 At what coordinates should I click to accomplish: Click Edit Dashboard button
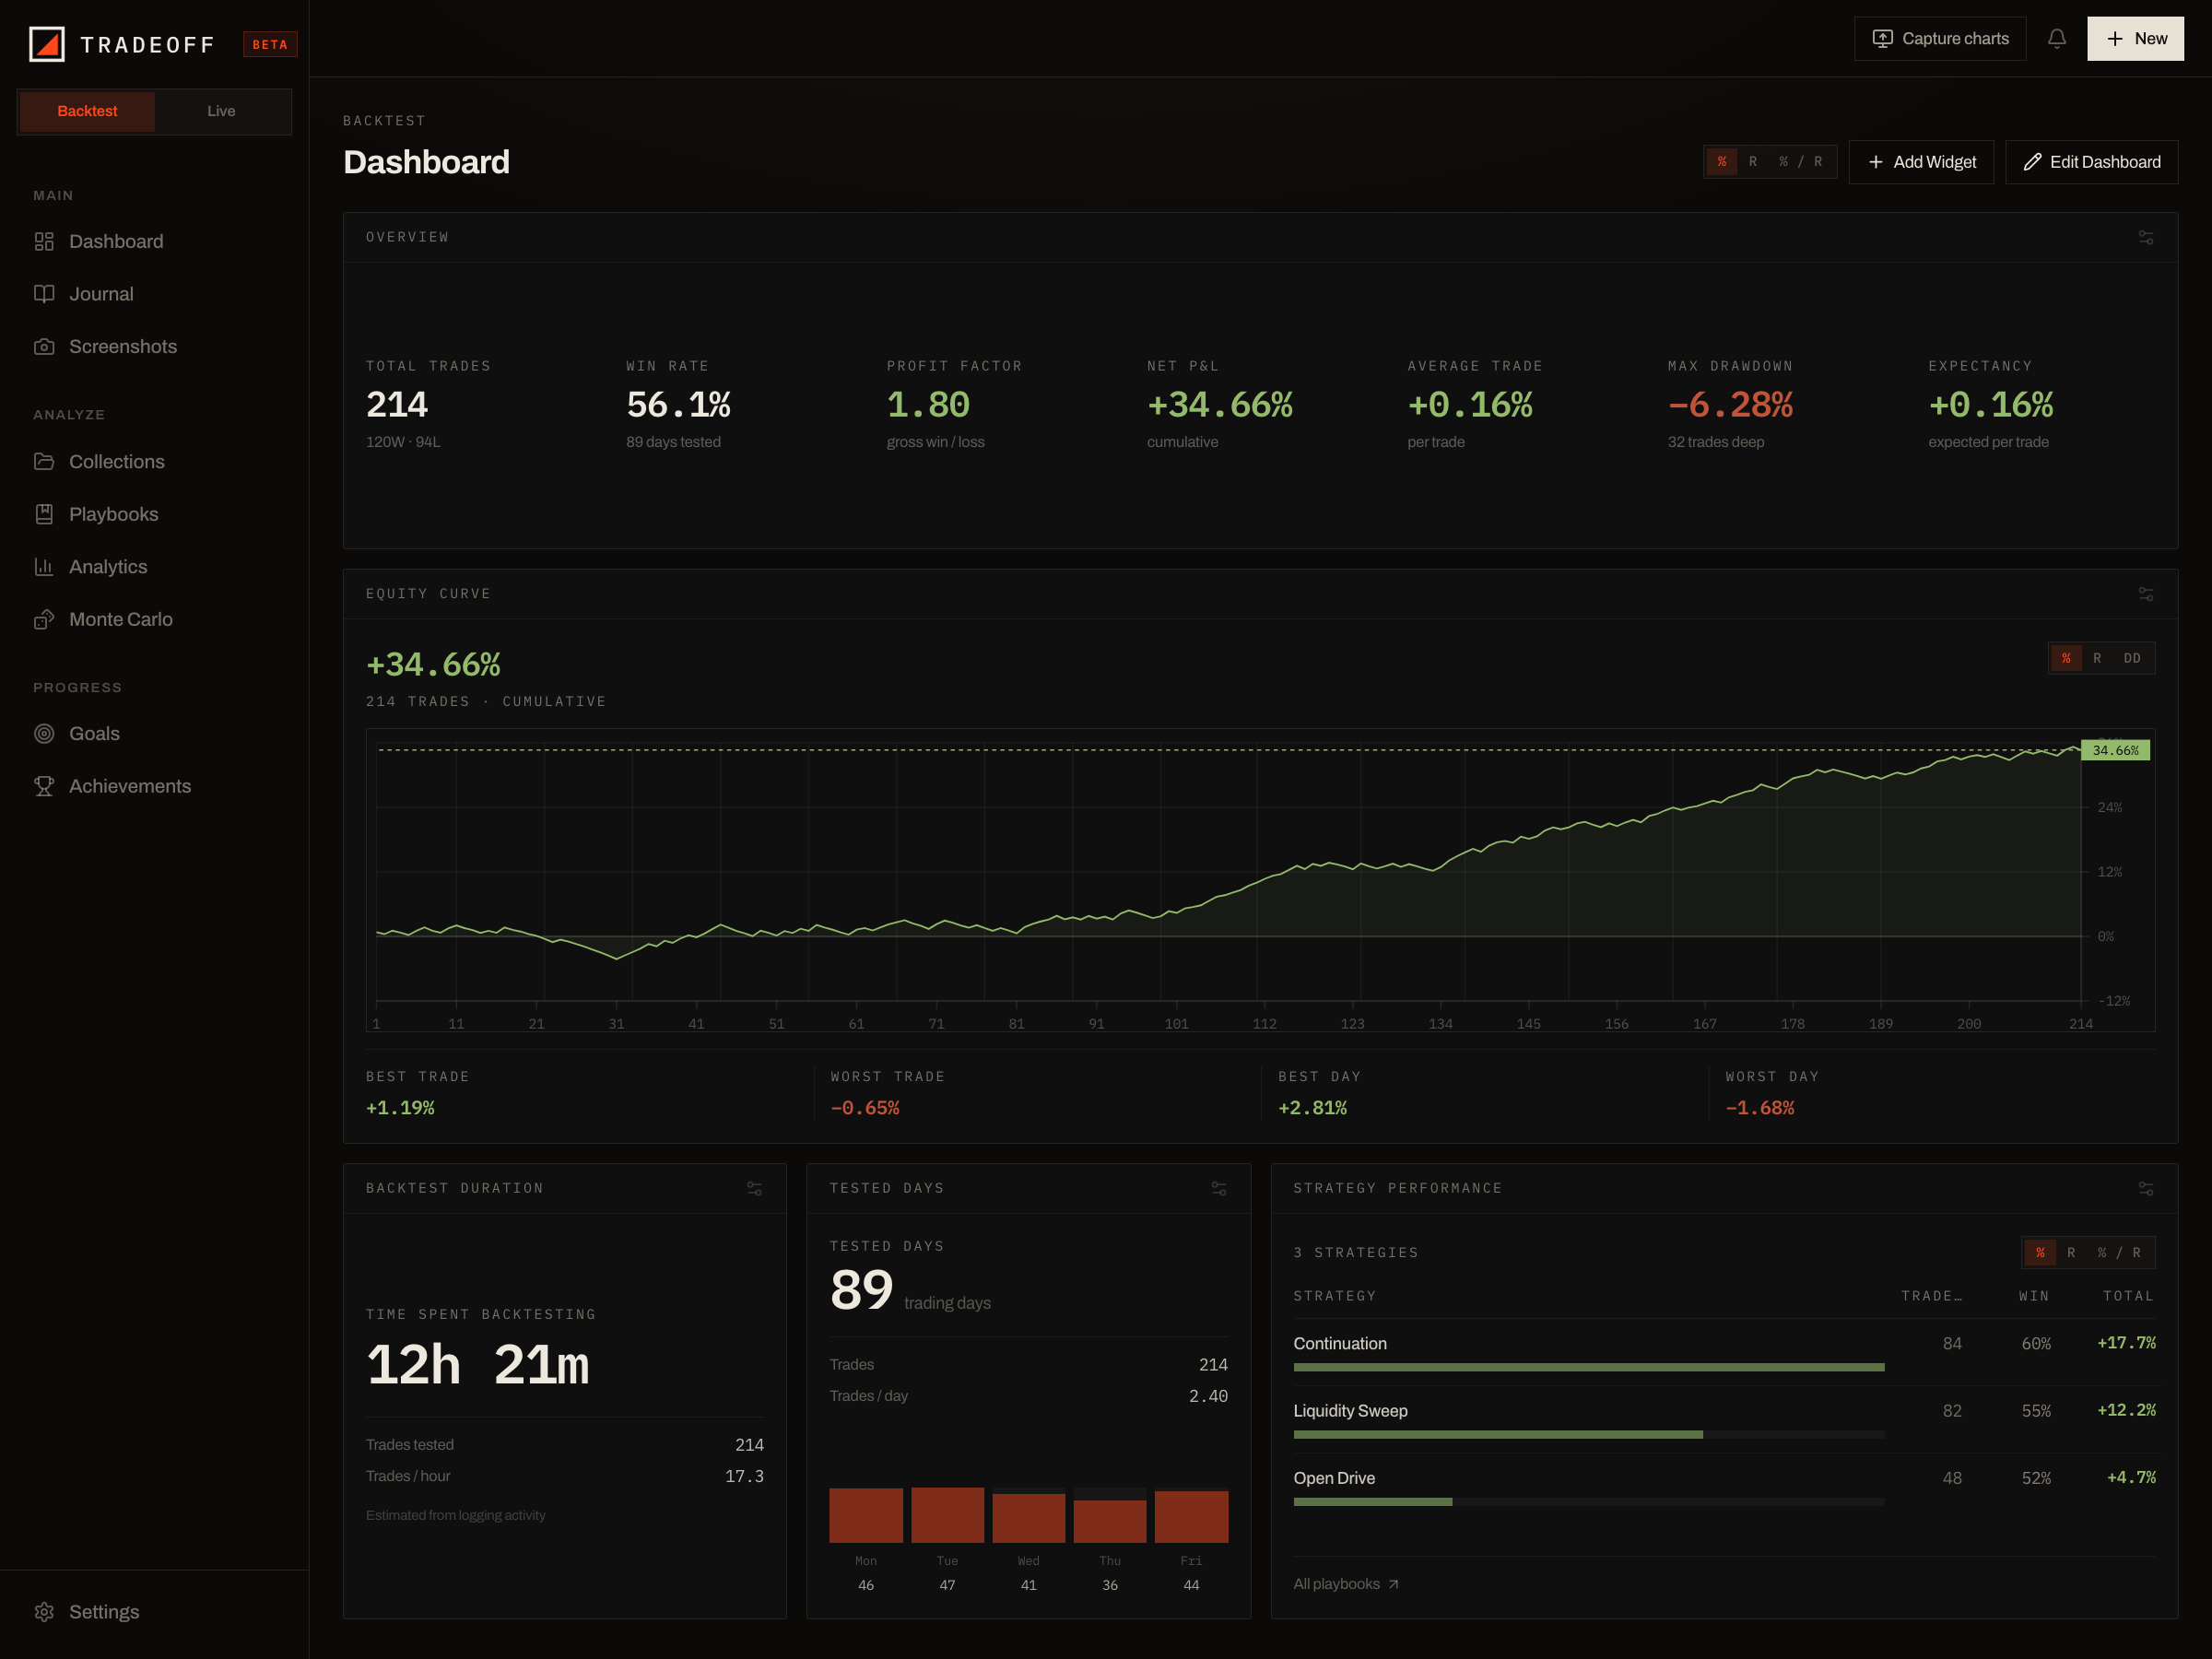[x=2091, y=162]
